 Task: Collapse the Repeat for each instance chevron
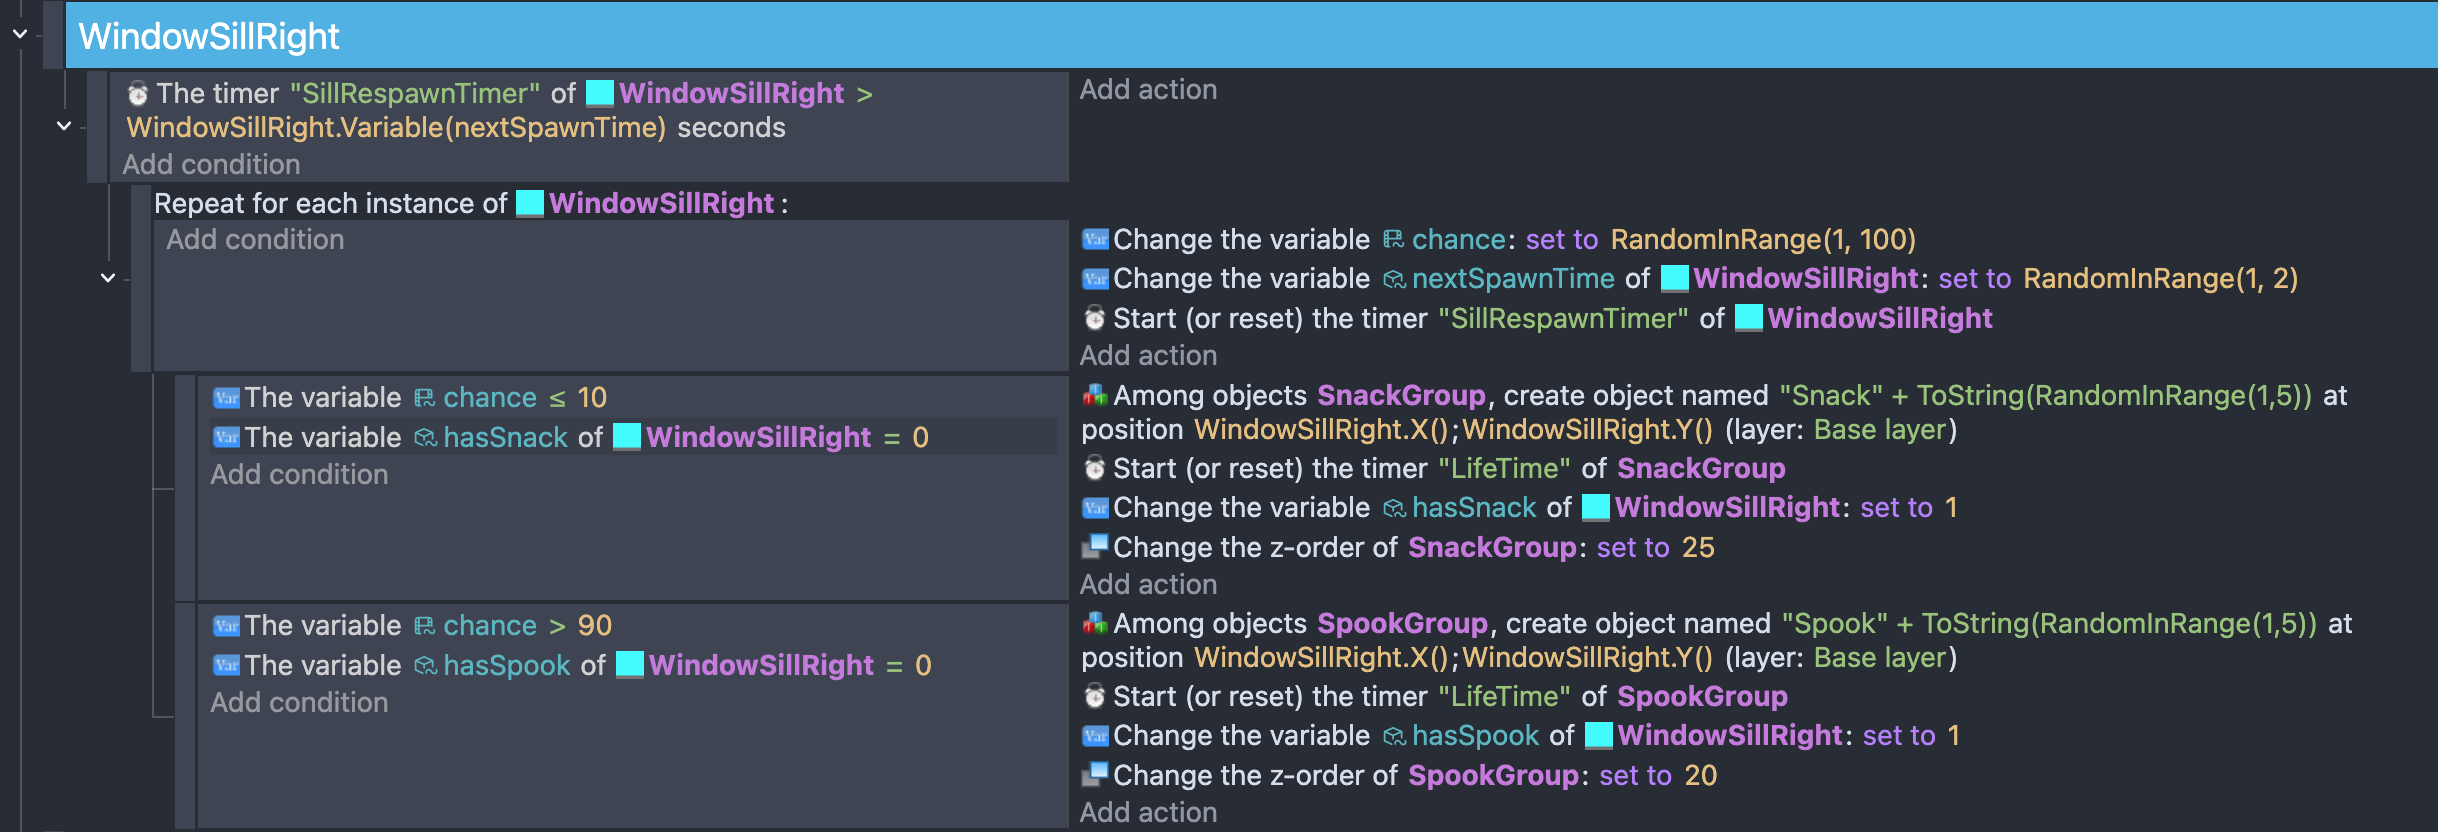[108, 278]
